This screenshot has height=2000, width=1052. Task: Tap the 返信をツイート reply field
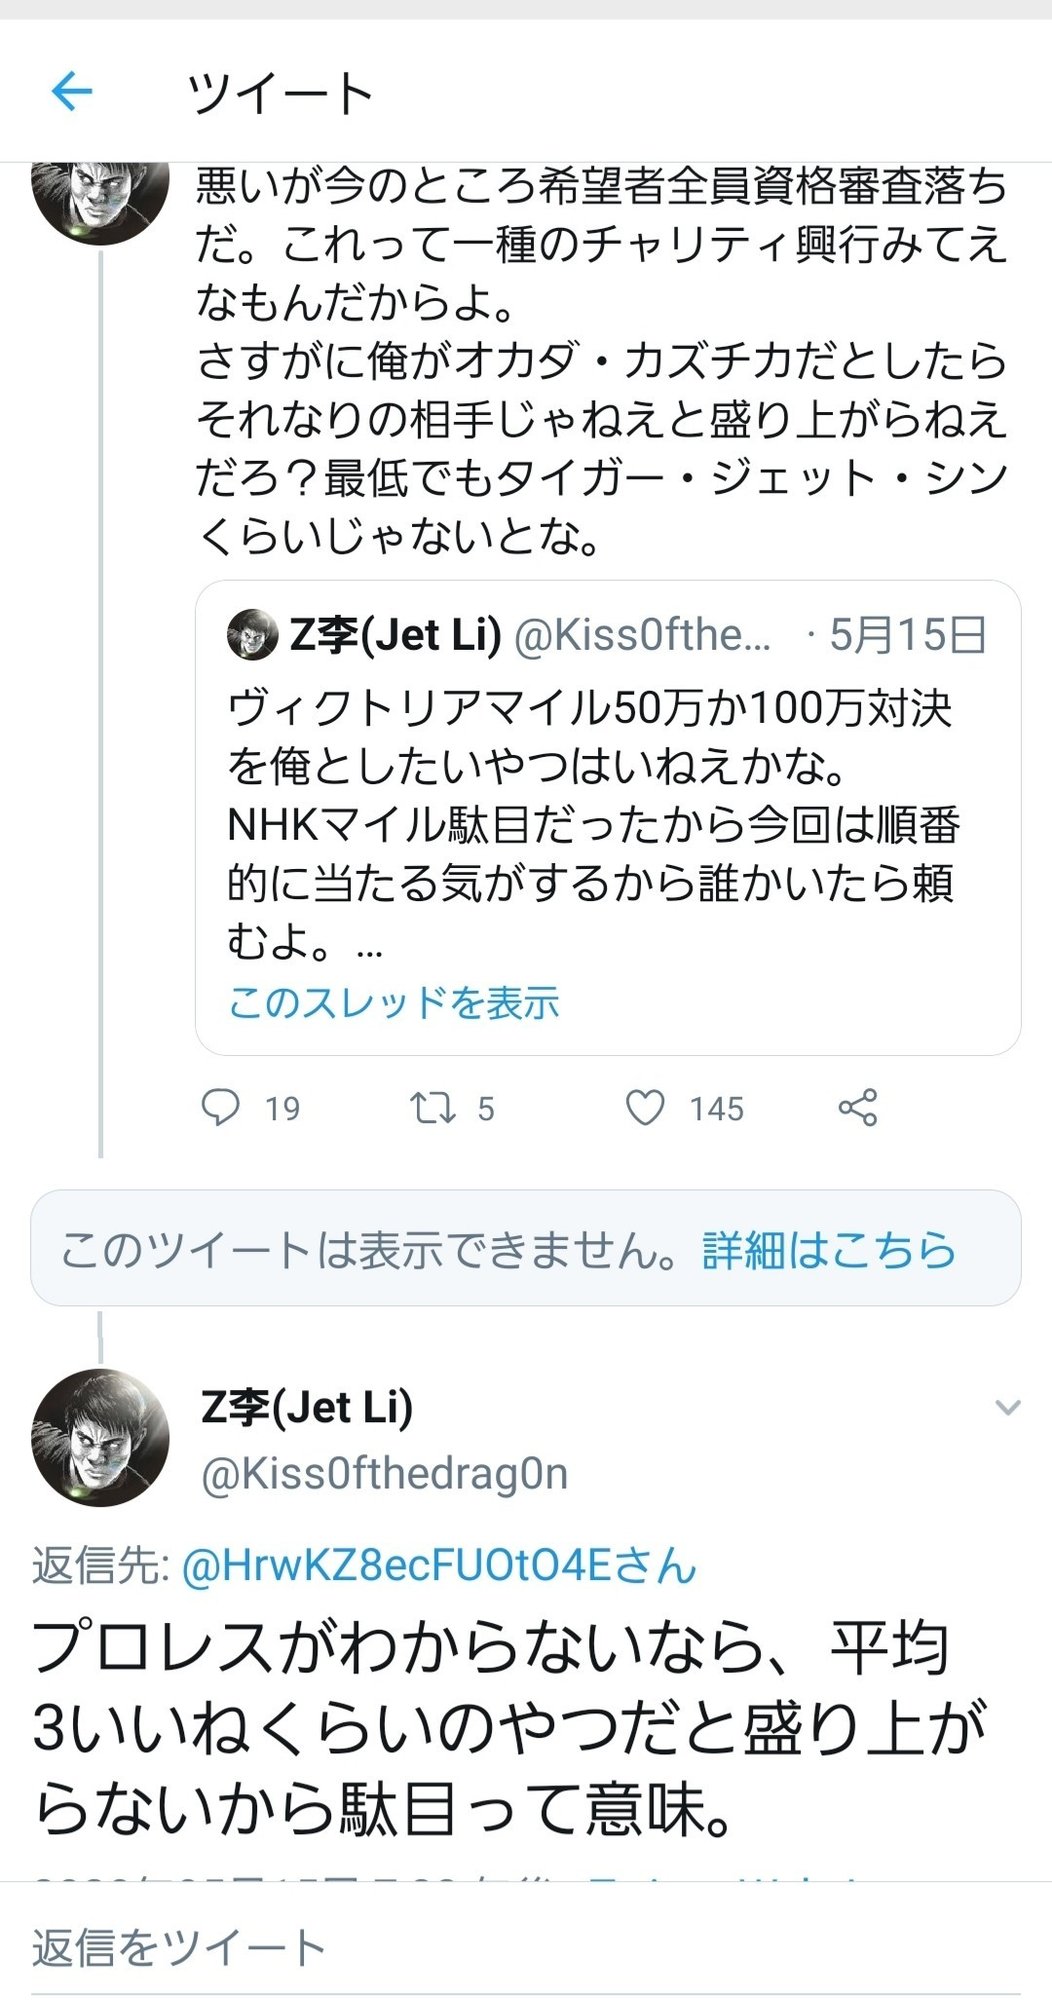click(x=180, y=1948)
